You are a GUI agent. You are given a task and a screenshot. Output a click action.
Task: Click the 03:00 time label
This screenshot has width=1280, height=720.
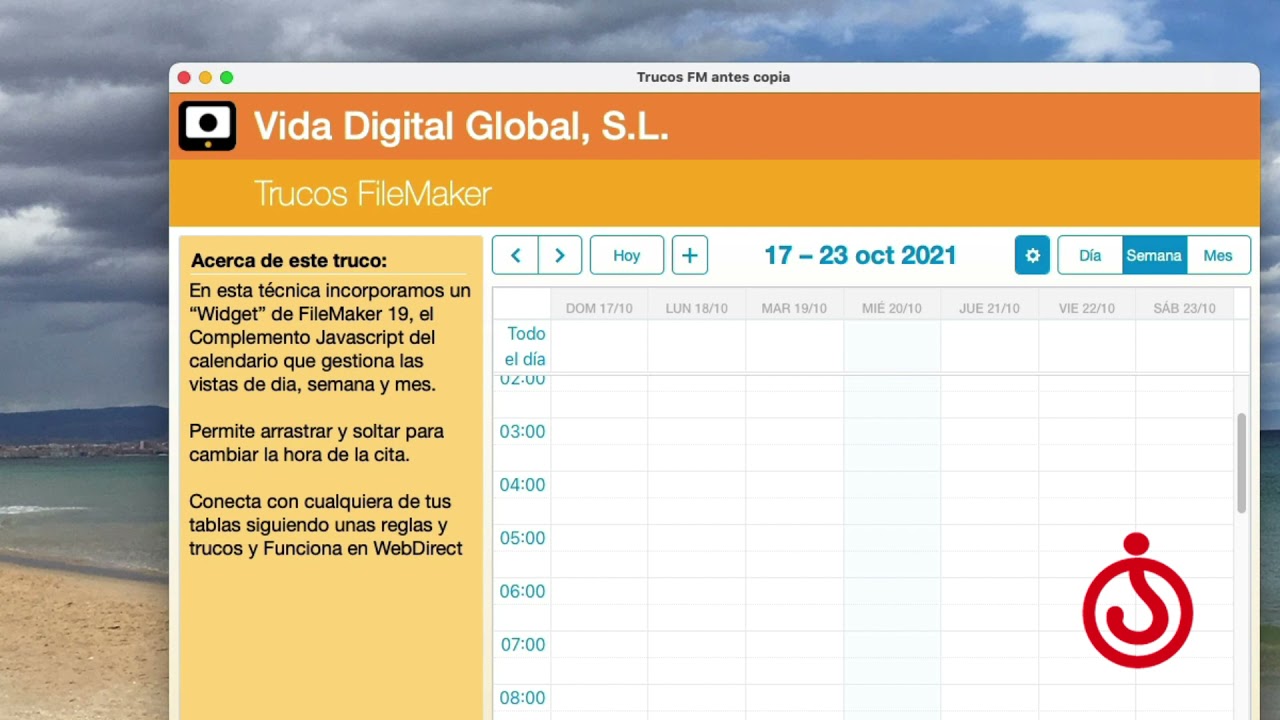tap(522, 431)
